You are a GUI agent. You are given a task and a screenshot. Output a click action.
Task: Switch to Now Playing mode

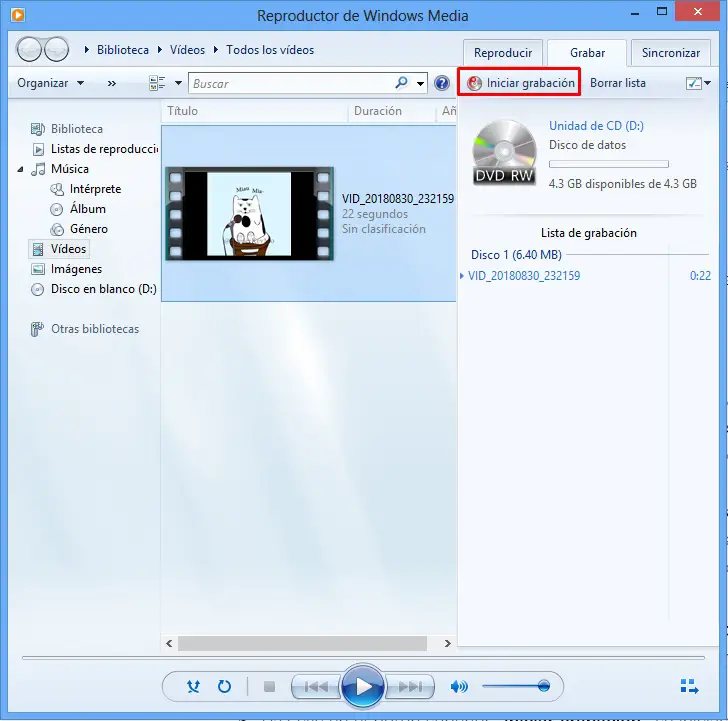pyautogui.click(x=689, y=686)
